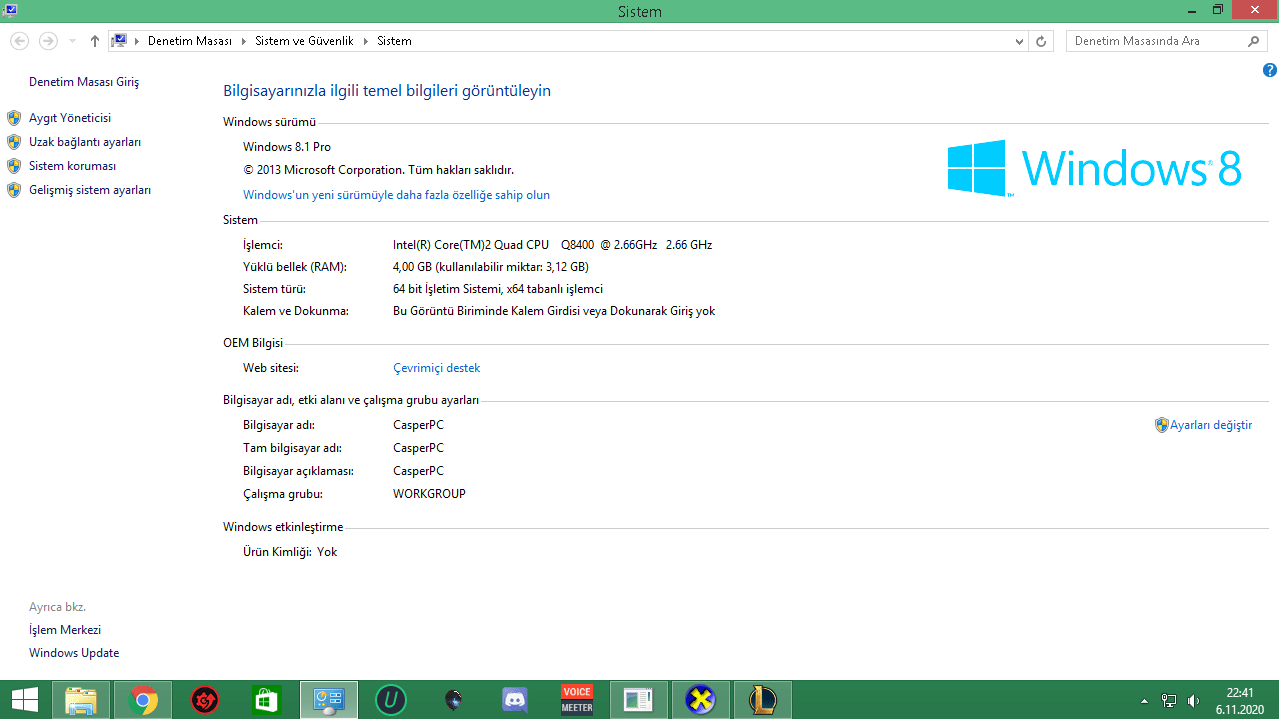Open Aygıt Yöneticisi

click(x=70, y=118)
